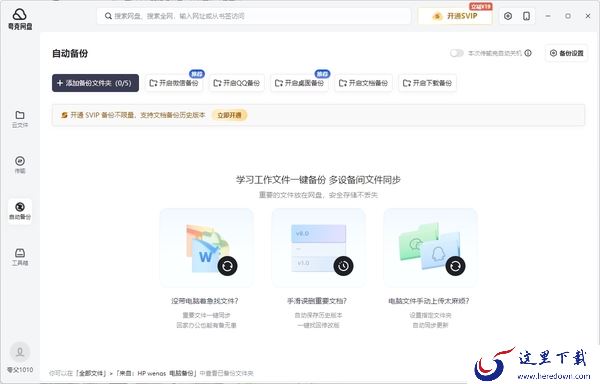This screenshot has width=600, height=384.
Task: Close the Quark netdisk window
Action: [x=588, y=16]
